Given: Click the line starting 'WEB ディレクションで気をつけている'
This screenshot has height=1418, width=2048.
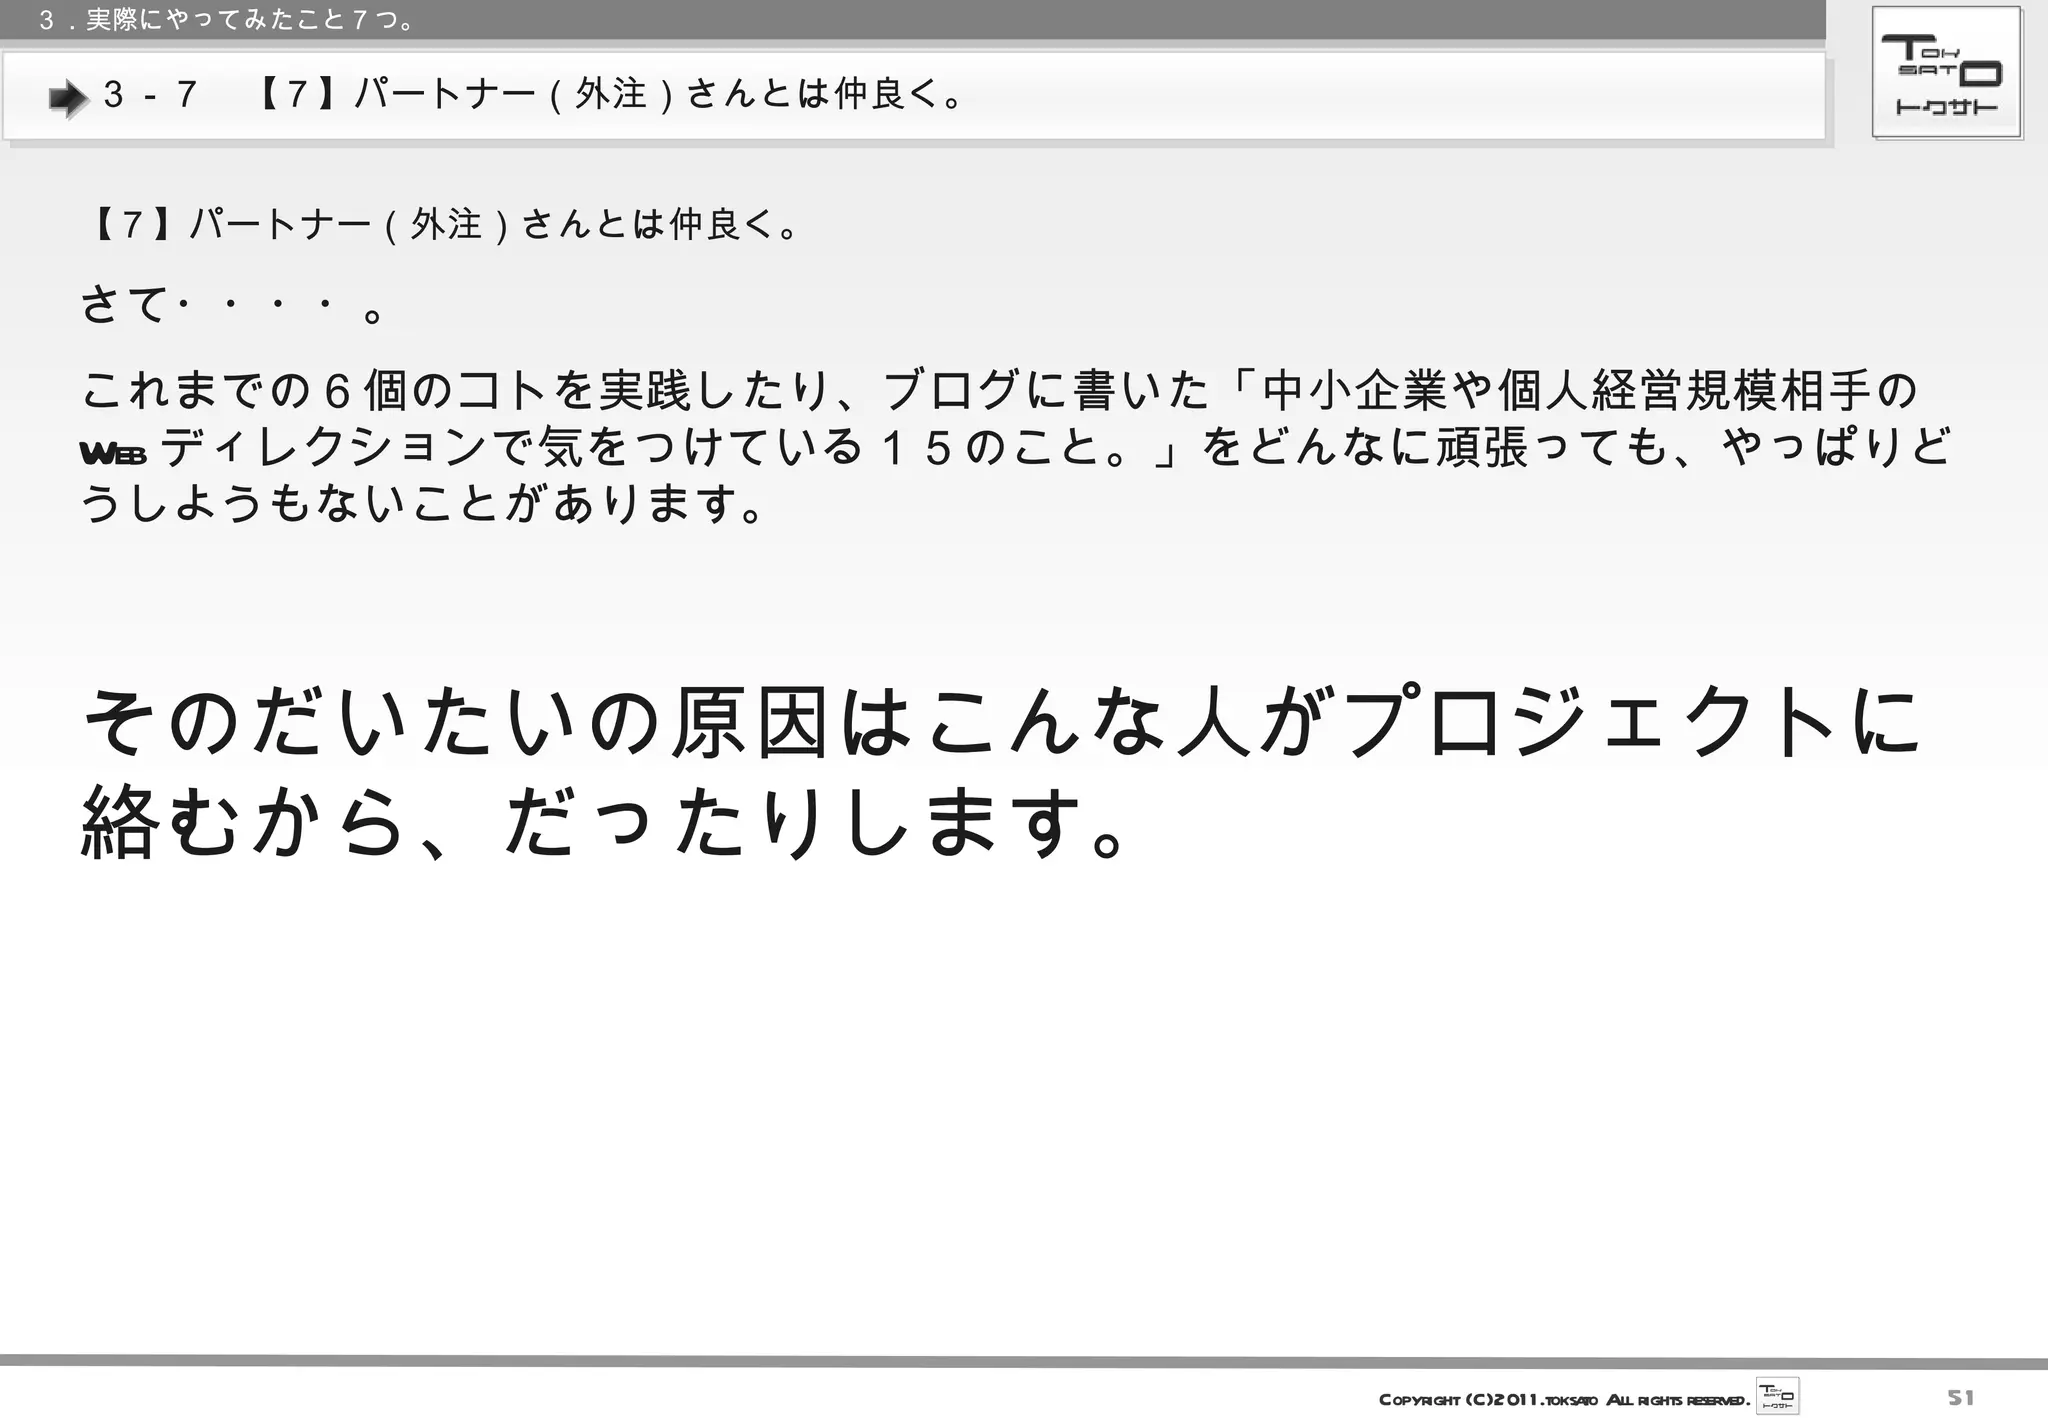Looking at the screenshot, I should click(x=1015, y=447).
